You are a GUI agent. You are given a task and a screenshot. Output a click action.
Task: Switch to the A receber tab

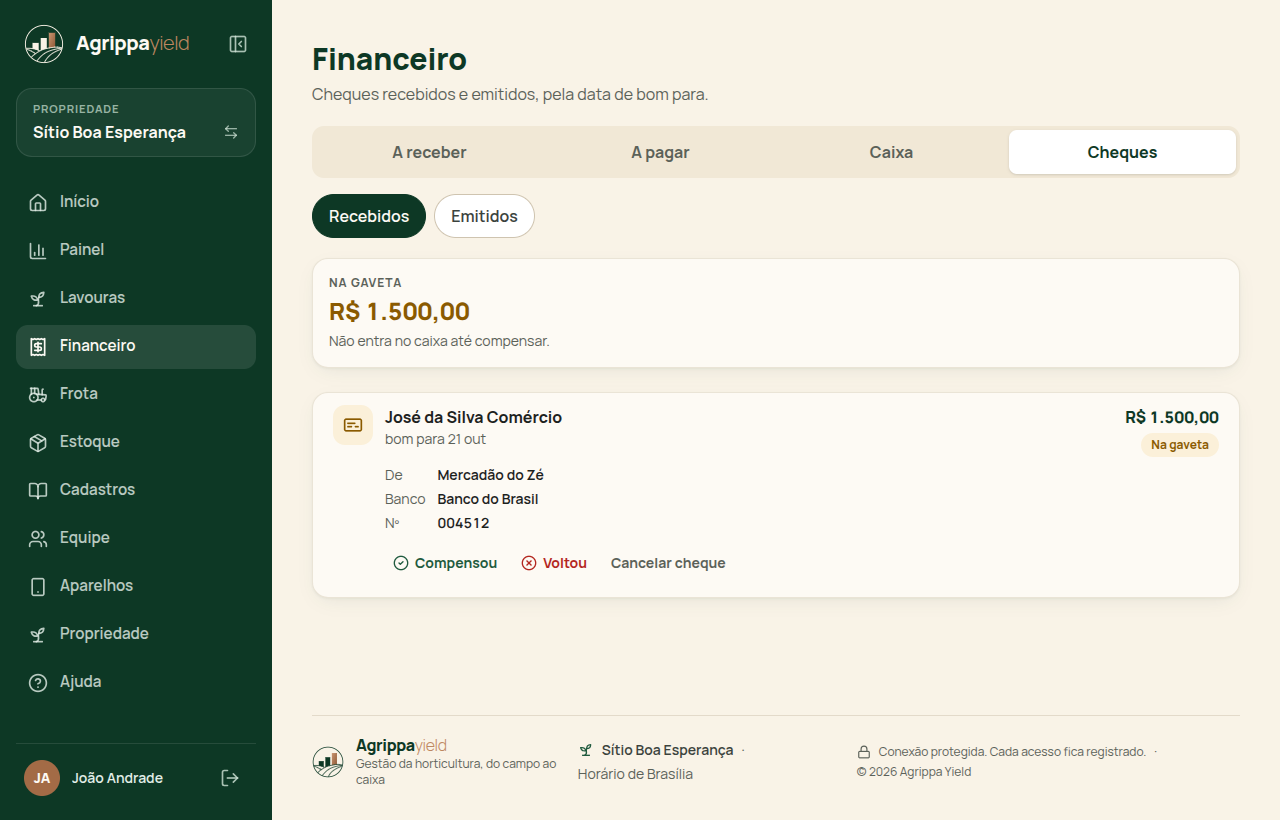coord(429,152)
